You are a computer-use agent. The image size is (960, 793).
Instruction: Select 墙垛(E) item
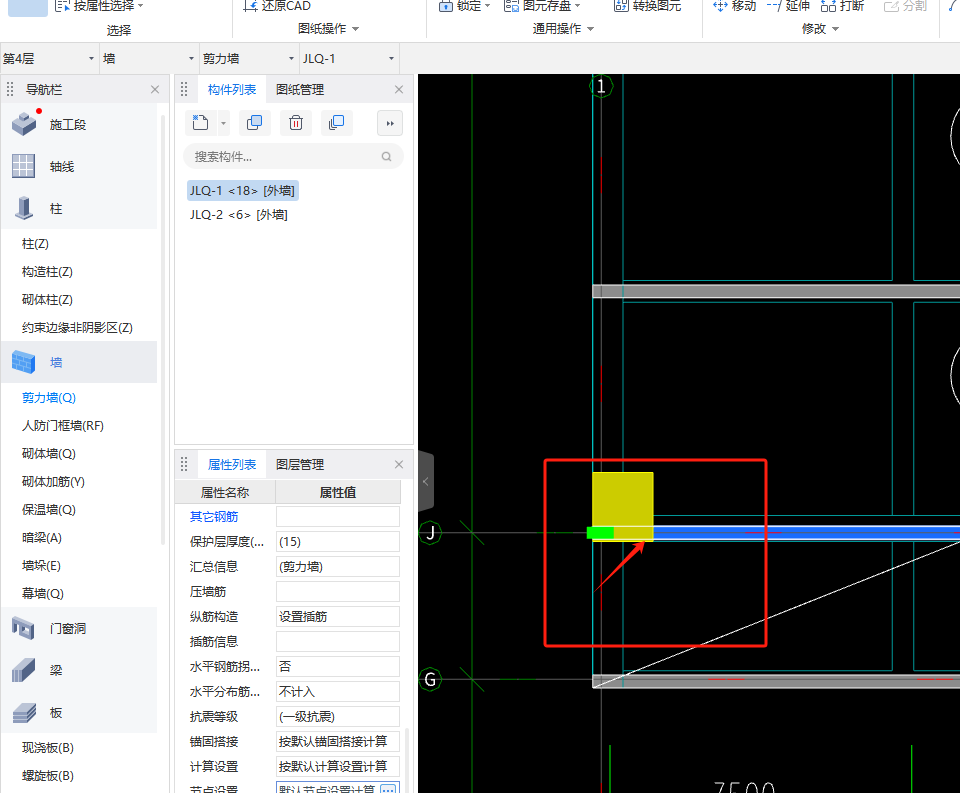coord(41,566)
